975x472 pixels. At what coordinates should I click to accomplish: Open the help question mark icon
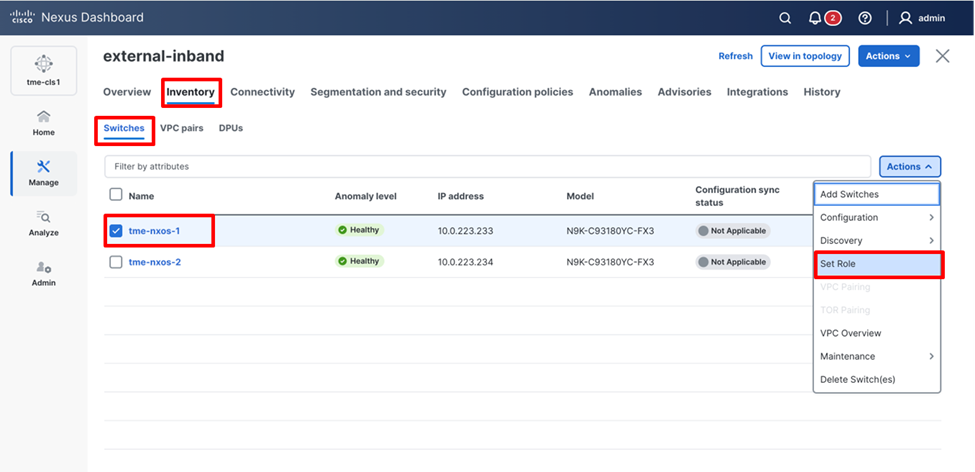point(865,18)
